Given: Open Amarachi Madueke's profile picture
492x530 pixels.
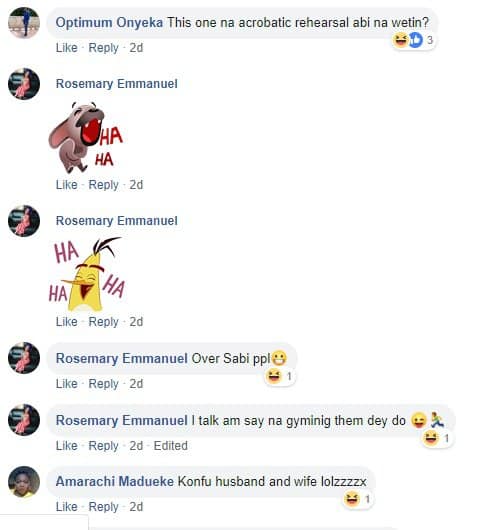Looking at the screenshot, I should click(x=24, y=482).
